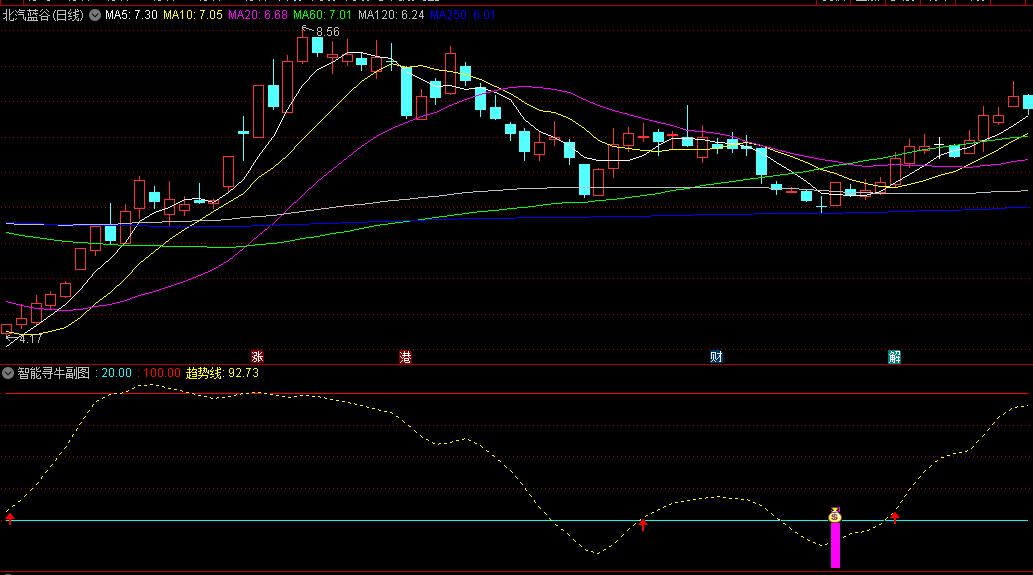Click the middle red arrow signal
1033x575 pixels.
click(x=643, y=523)
